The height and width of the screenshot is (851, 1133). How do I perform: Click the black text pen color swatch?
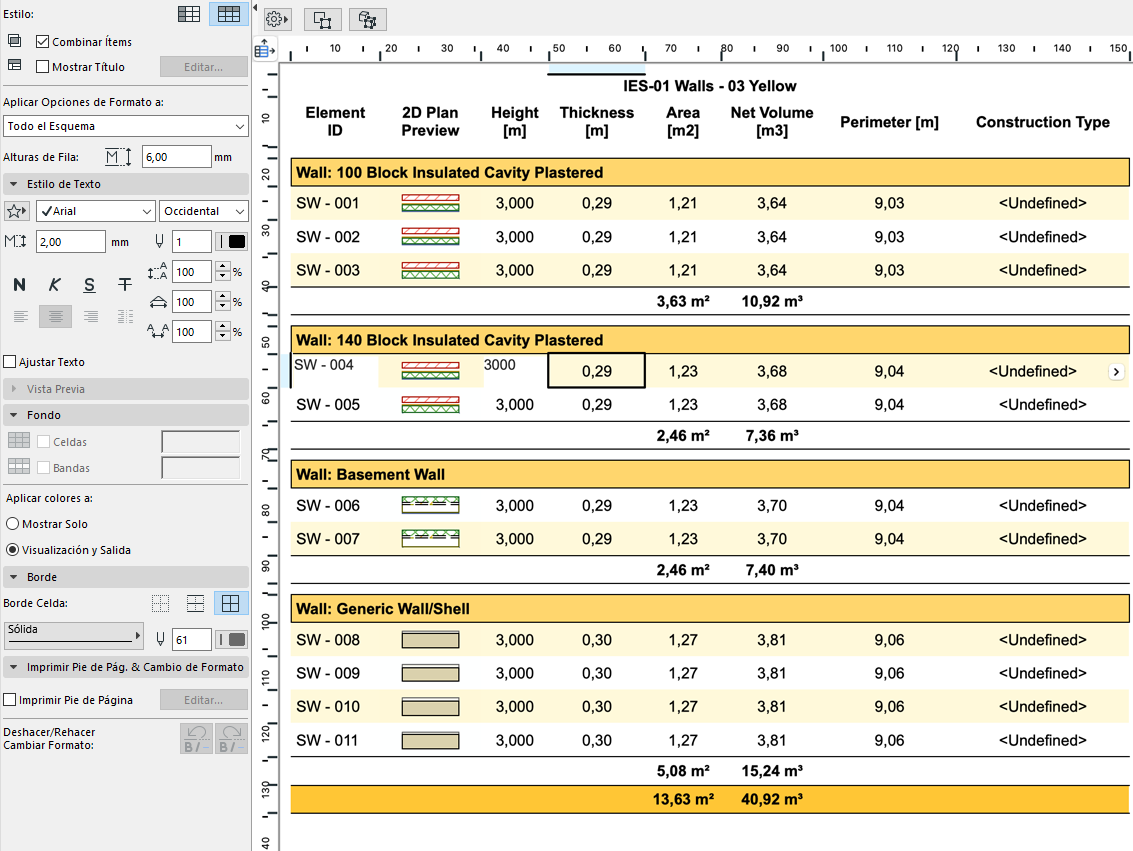[237, 241]
